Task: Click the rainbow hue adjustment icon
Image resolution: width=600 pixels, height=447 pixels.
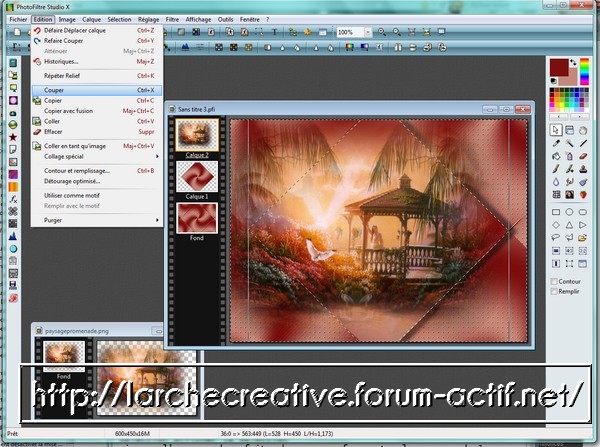Action: click(349, 47)
